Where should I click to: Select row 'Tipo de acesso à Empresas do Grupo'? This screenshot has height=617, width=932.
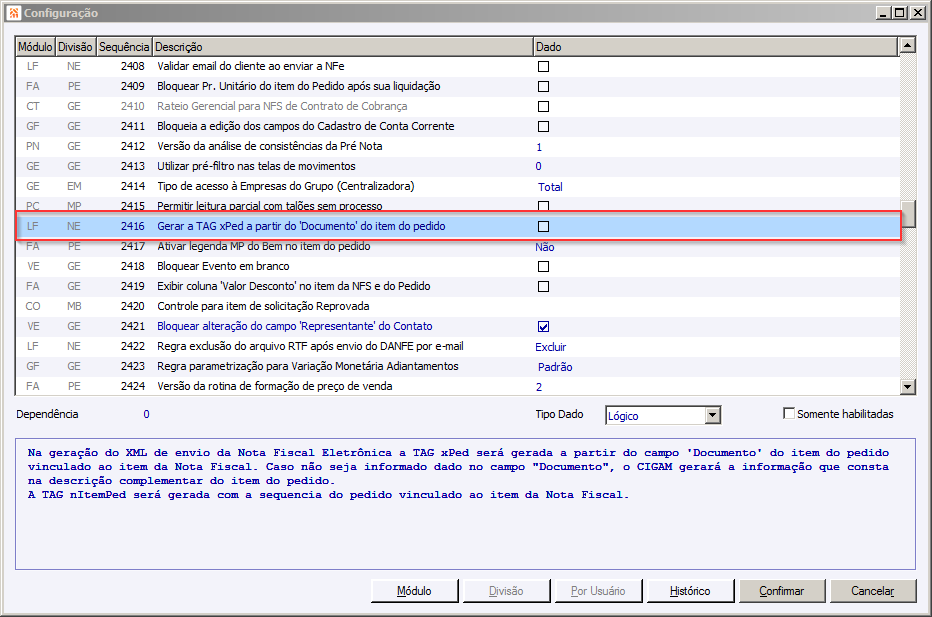[x=456, y=187]
